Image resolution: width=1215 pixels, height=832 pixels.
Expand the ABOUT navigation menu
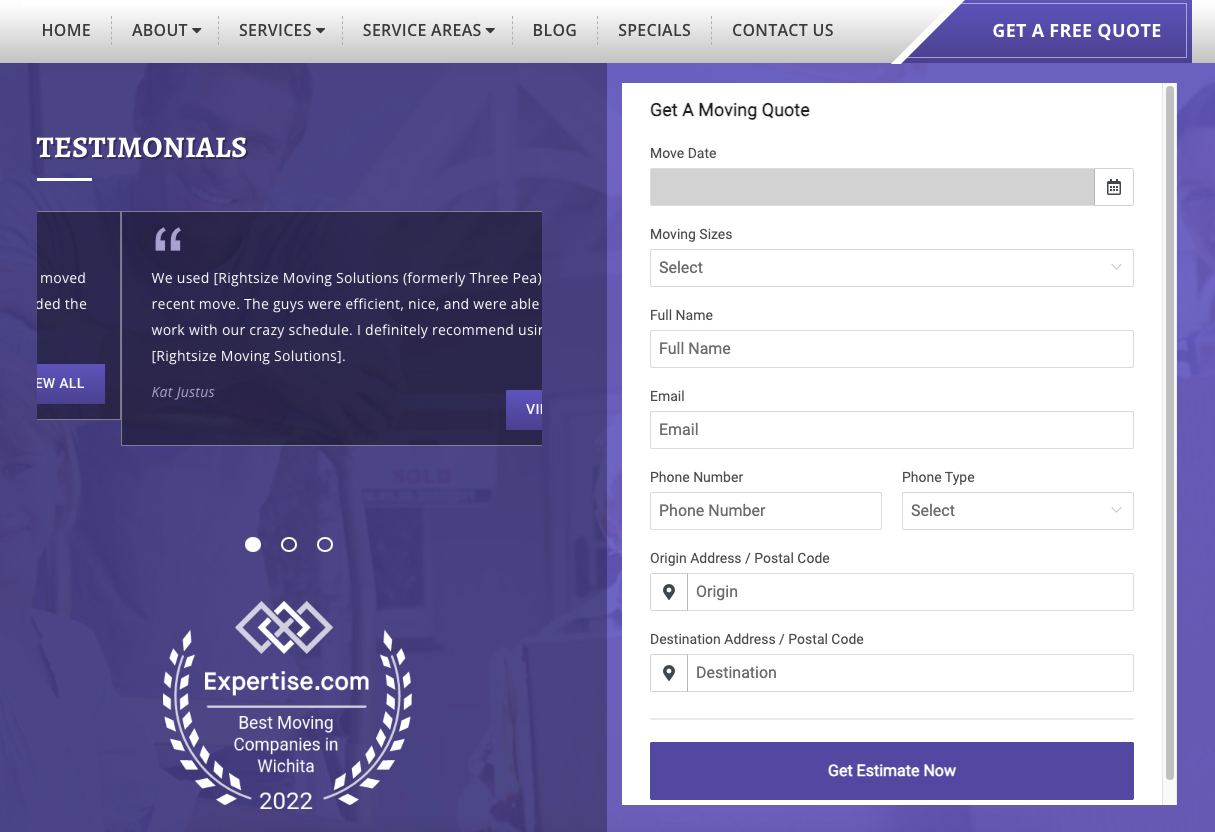(166, 30)
